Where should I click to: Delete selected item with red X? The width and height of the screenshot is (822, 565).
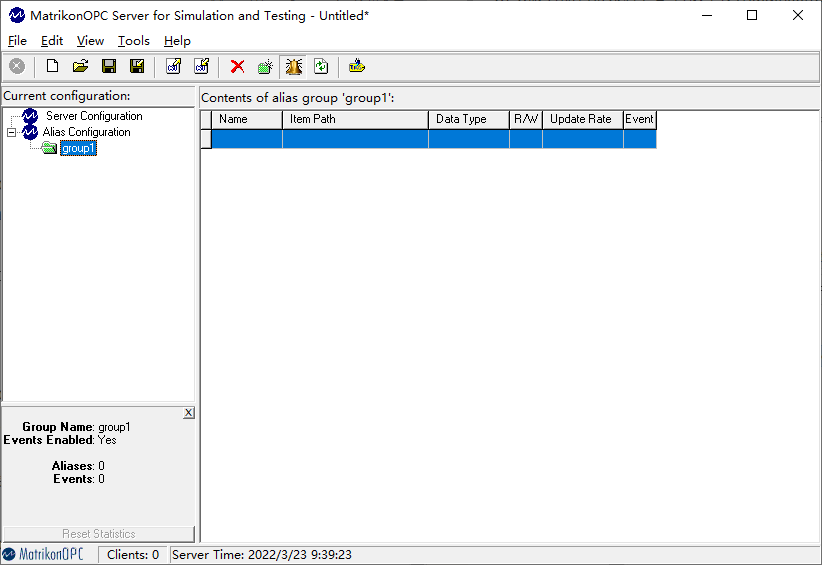click(x=237, y=67)
